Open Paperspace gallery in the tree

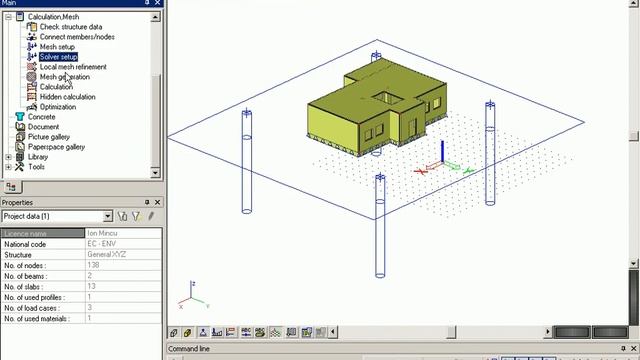pyautogui.click(x=56, y=147)
